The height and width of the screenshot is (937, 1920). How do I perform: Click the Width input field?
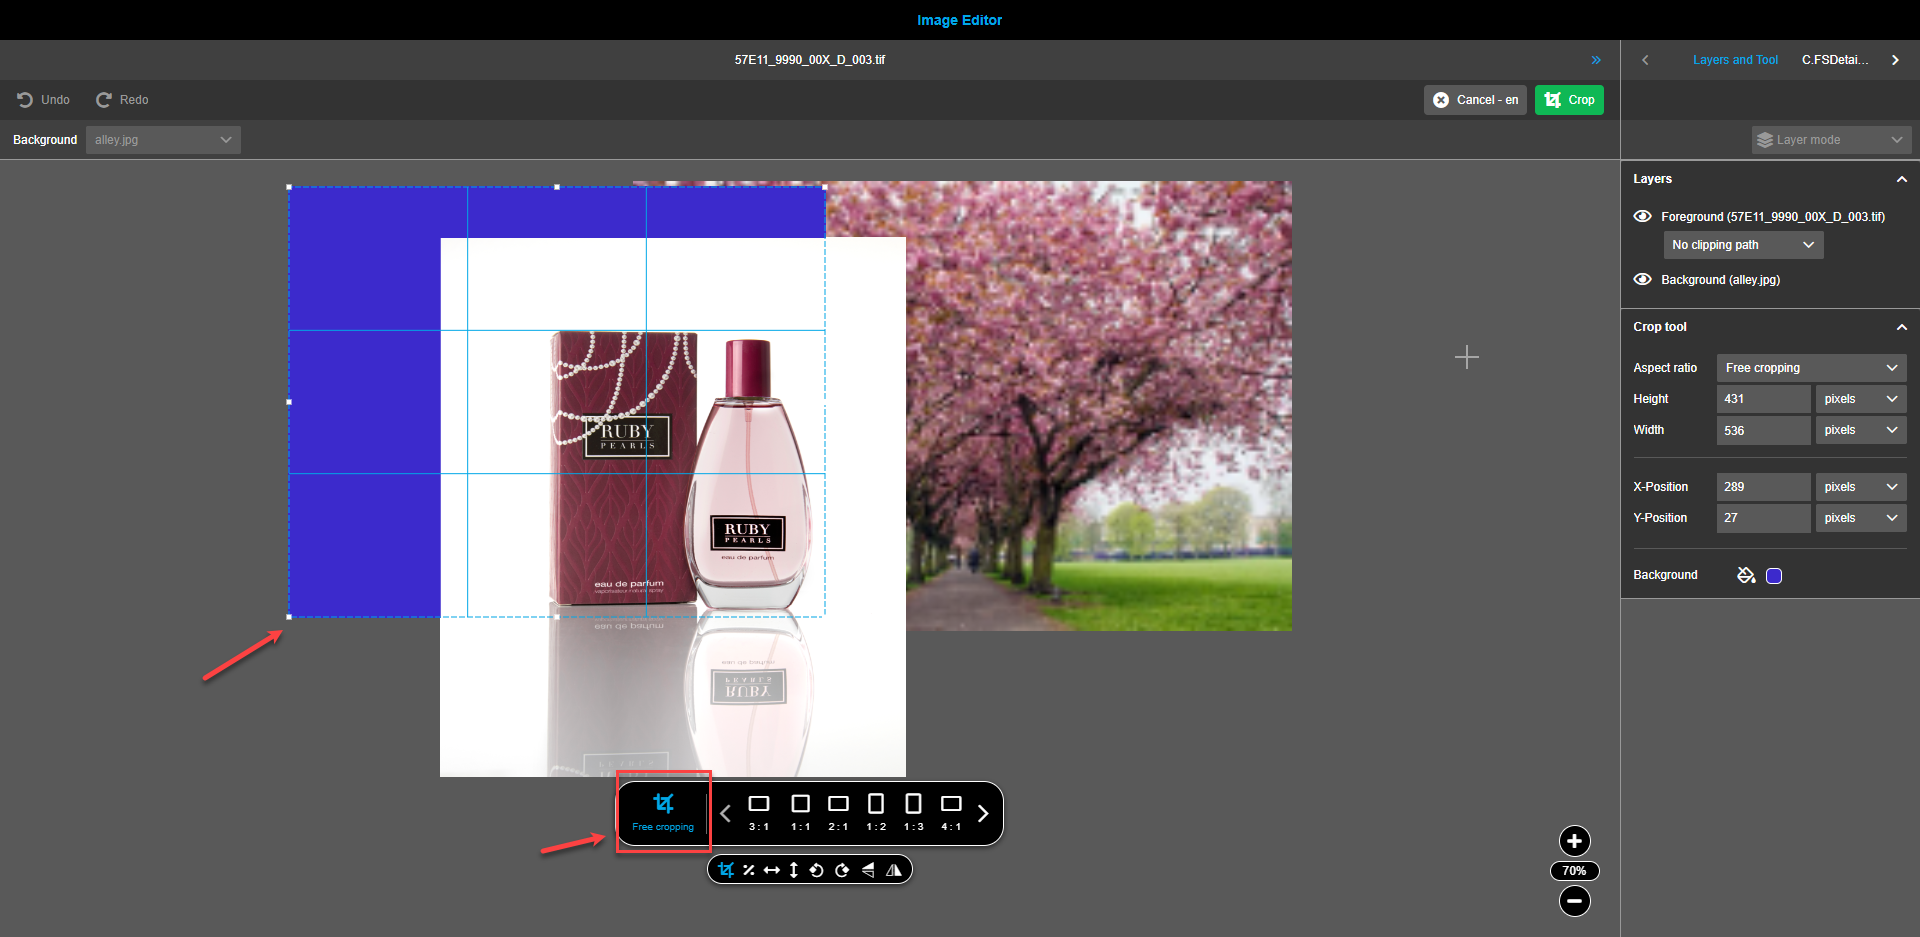[1763, 430]
